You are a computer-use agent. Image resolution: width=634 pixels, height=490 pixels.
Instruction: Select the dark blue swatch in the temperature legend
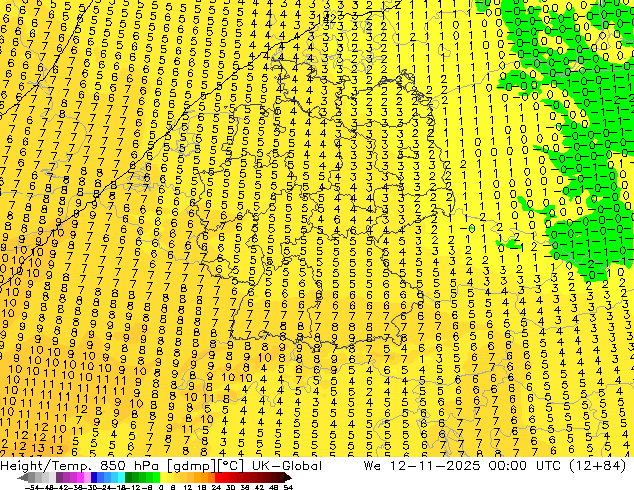pyautogui.click(x=94, y=477)
